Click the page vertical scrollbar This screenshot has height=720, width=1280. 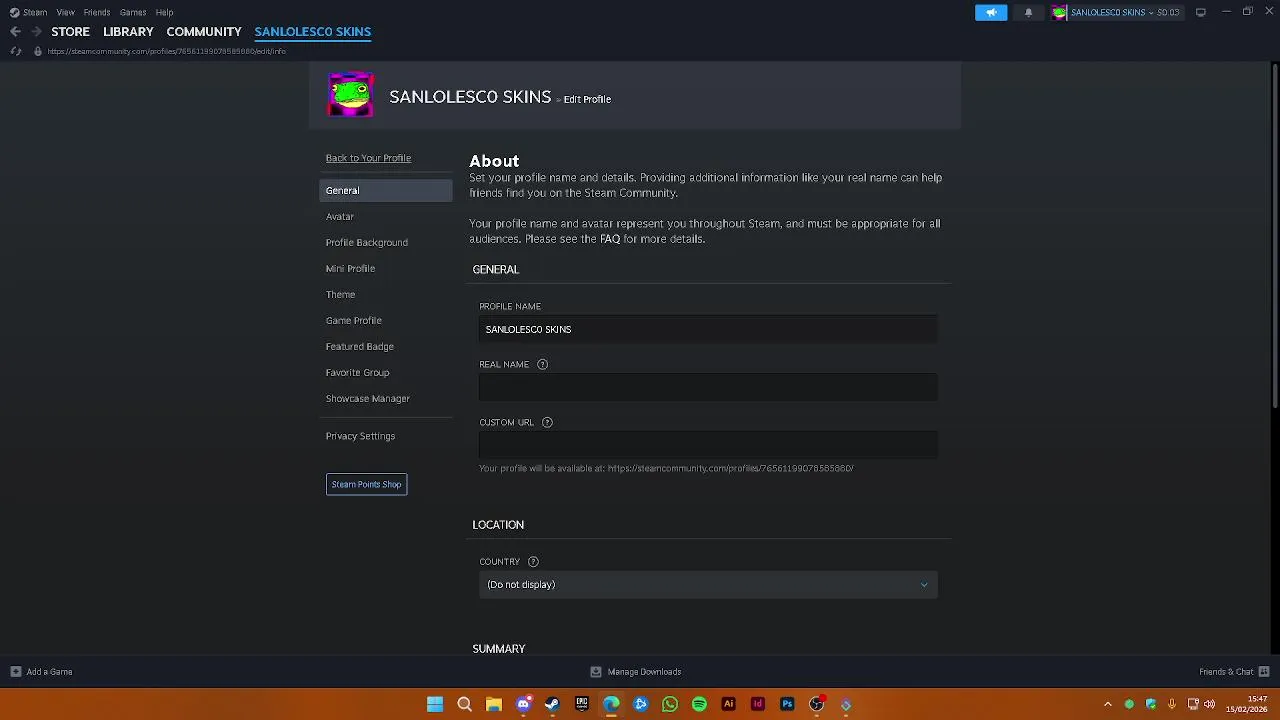click(1274, 235)
